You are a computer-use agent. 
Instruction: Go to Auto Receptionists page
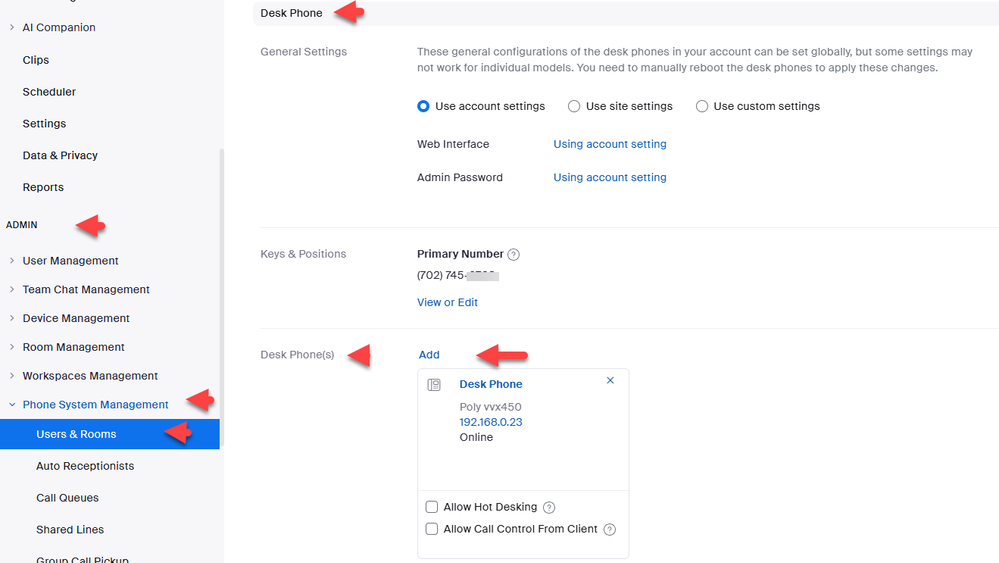85,466
